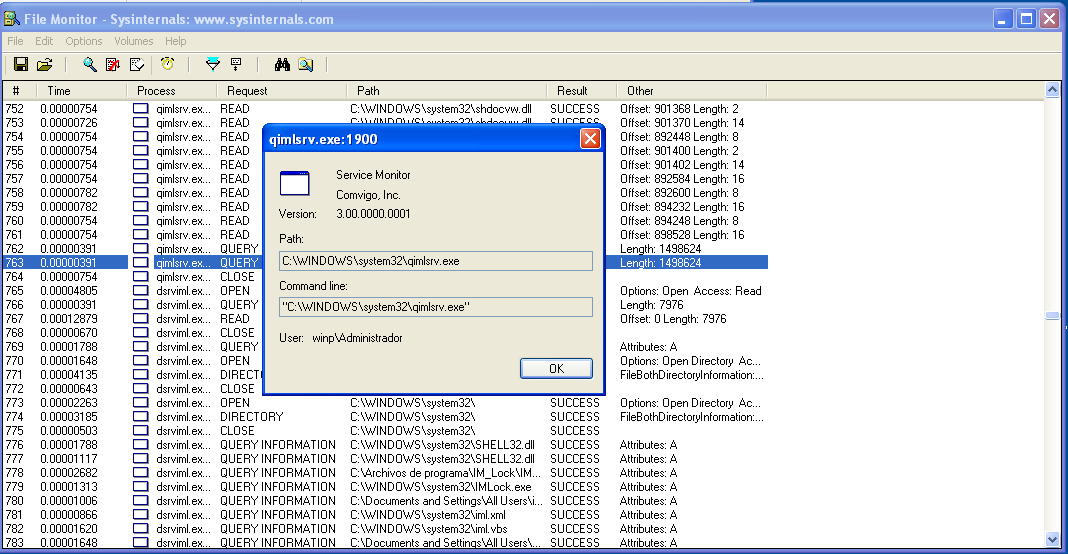Click process icon in row 761
Screen dimensions: 1068x554
pos(140,234)
